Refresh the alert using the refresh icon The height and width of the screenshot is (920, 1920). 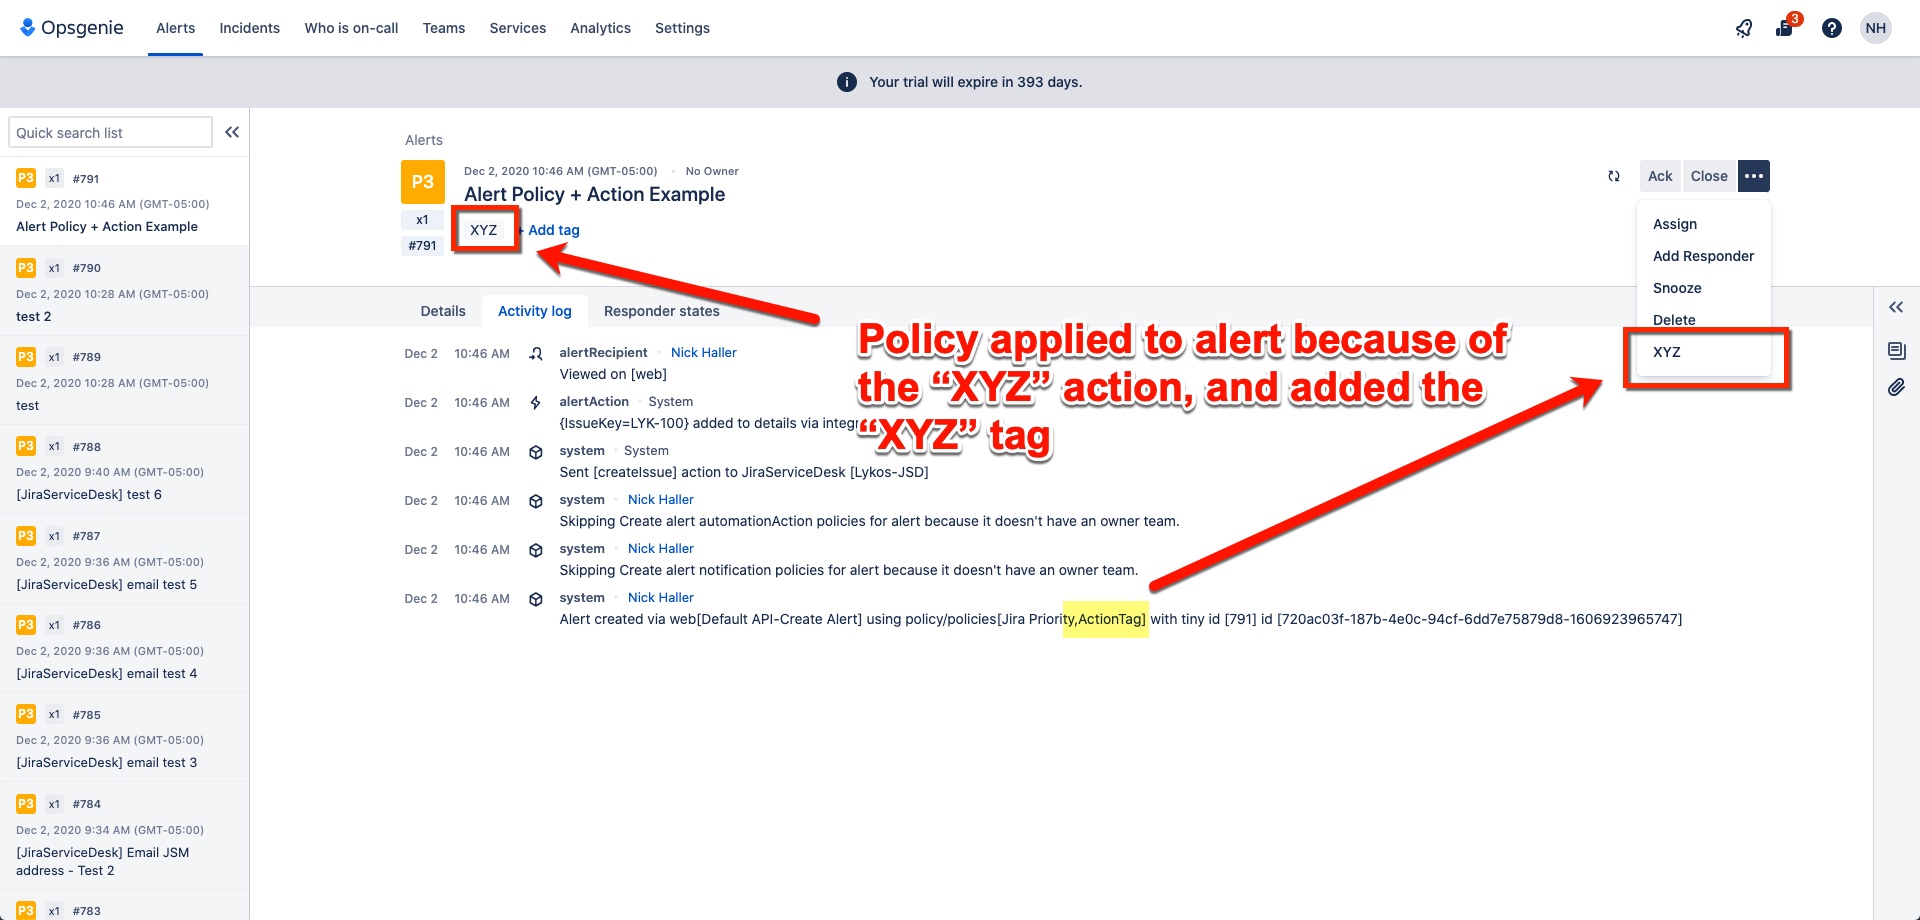coord(1614,176)
